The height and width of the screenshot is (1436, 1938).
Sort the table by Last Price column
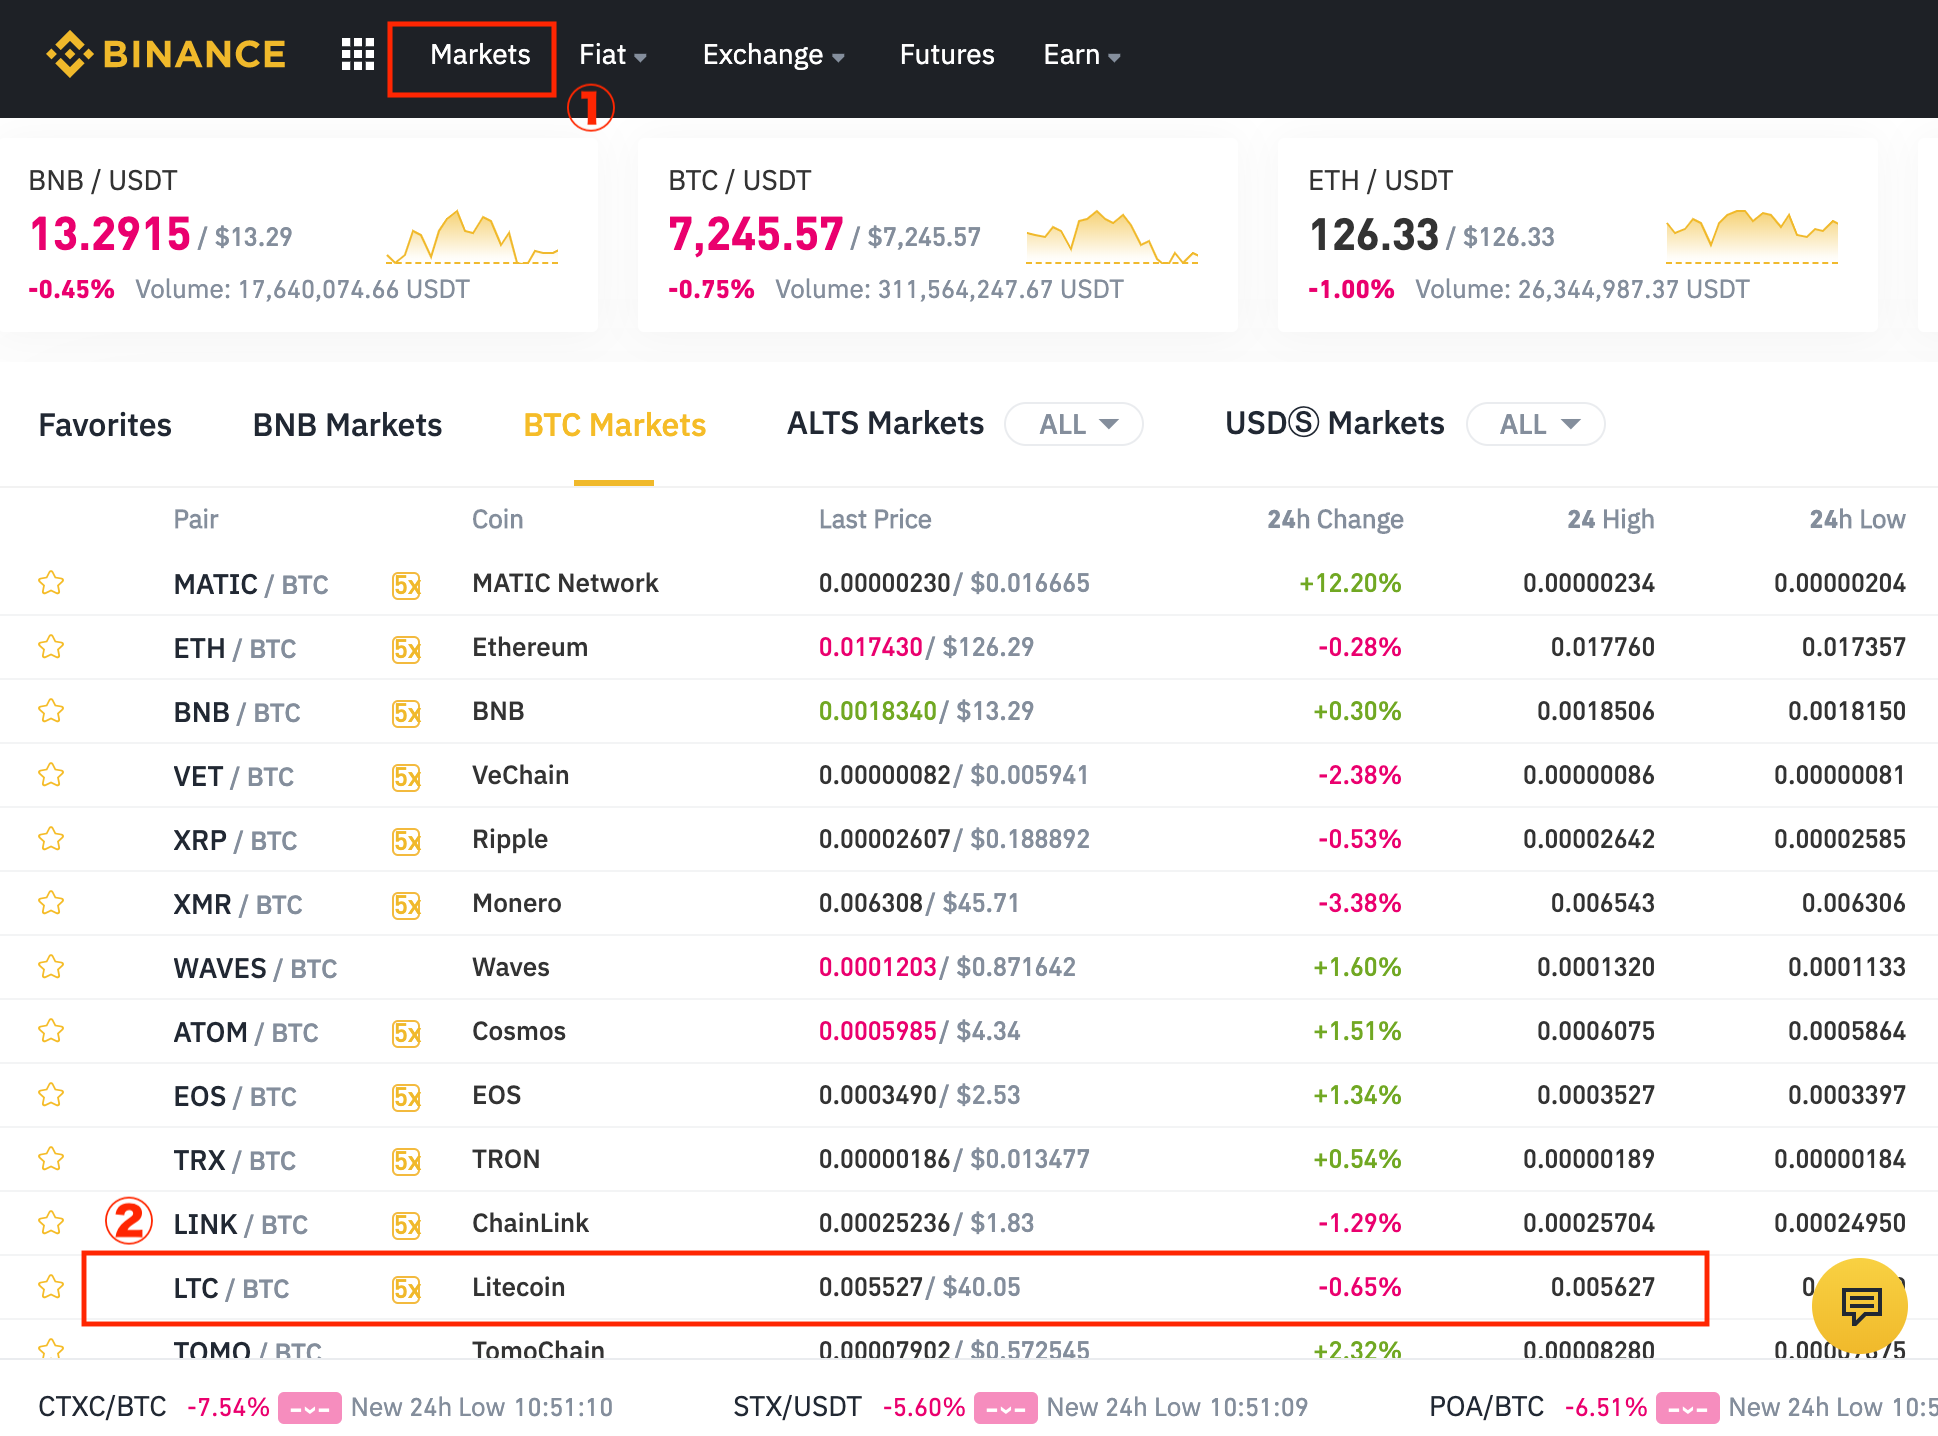pyautogui.click(x=875, y=519)
